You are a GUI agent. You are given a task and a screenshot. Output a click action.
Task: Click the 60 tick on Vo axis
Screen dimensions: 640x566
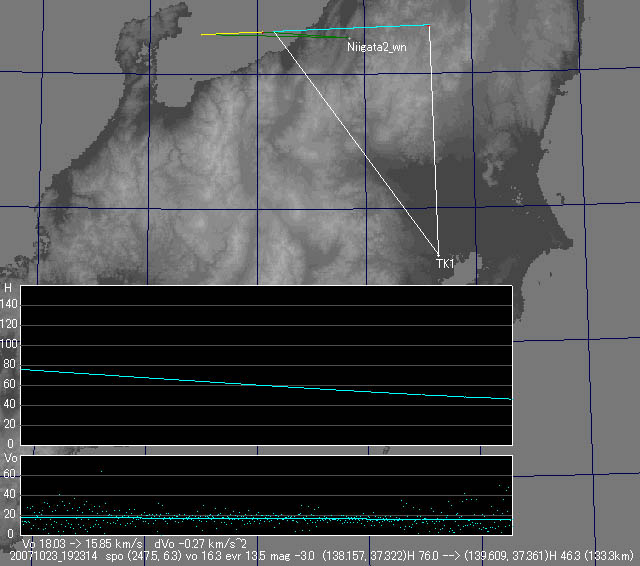pos(9,474)
